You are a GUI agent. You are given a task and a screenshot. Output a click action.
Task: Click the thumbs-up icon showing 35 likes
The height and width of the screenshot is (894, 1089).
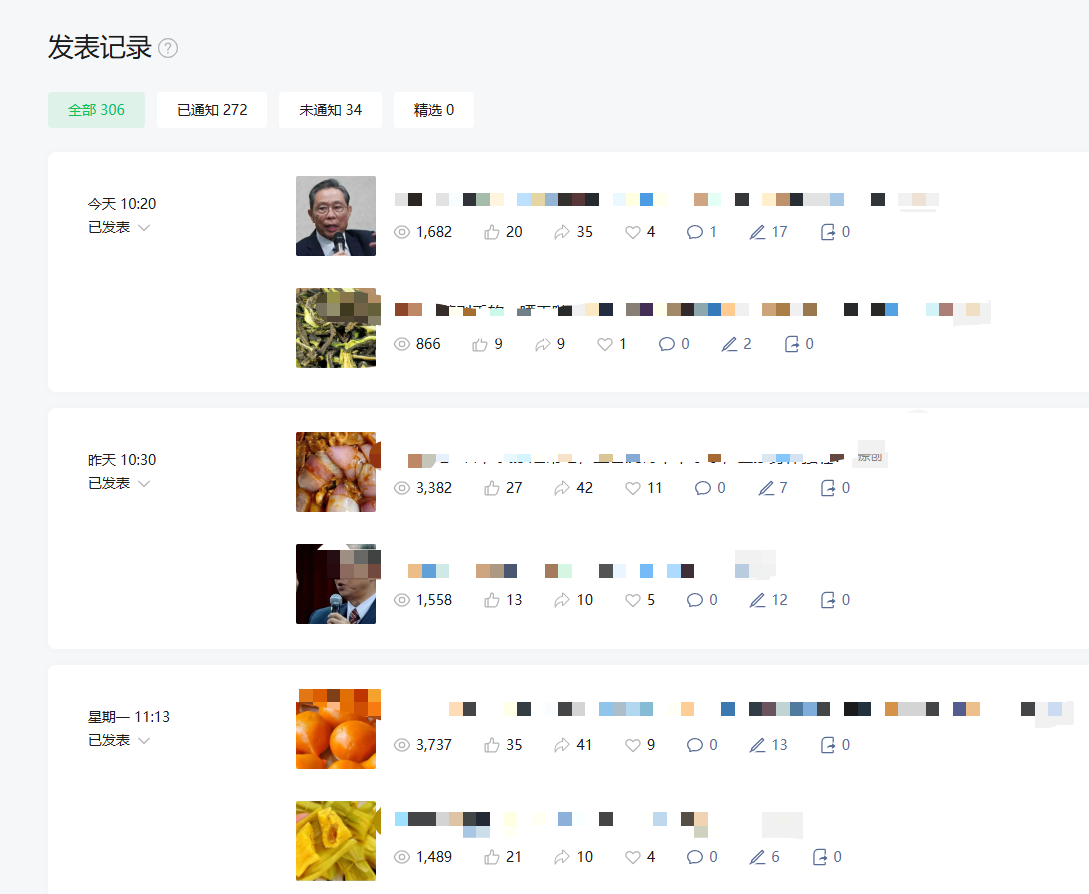[x=492, y=745]
